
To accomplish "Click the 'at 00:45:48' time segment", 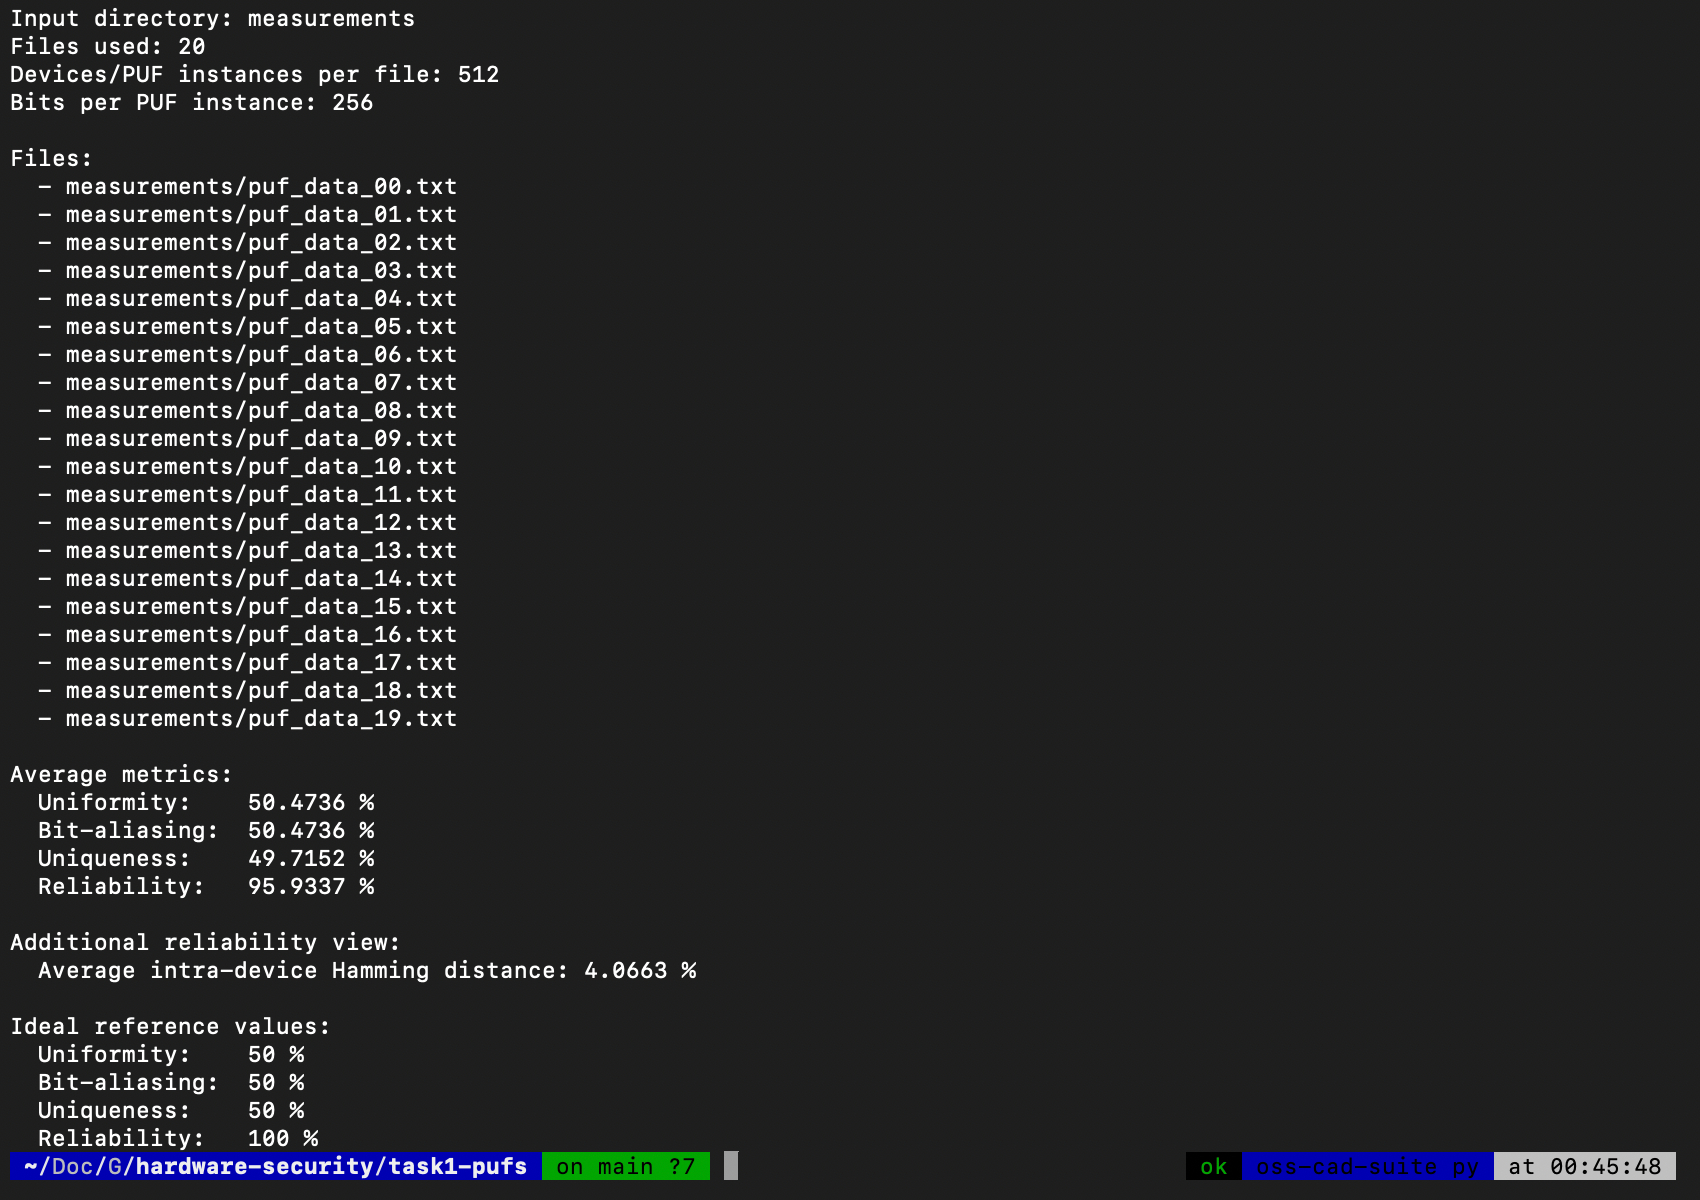I will click(1585, 1167).
